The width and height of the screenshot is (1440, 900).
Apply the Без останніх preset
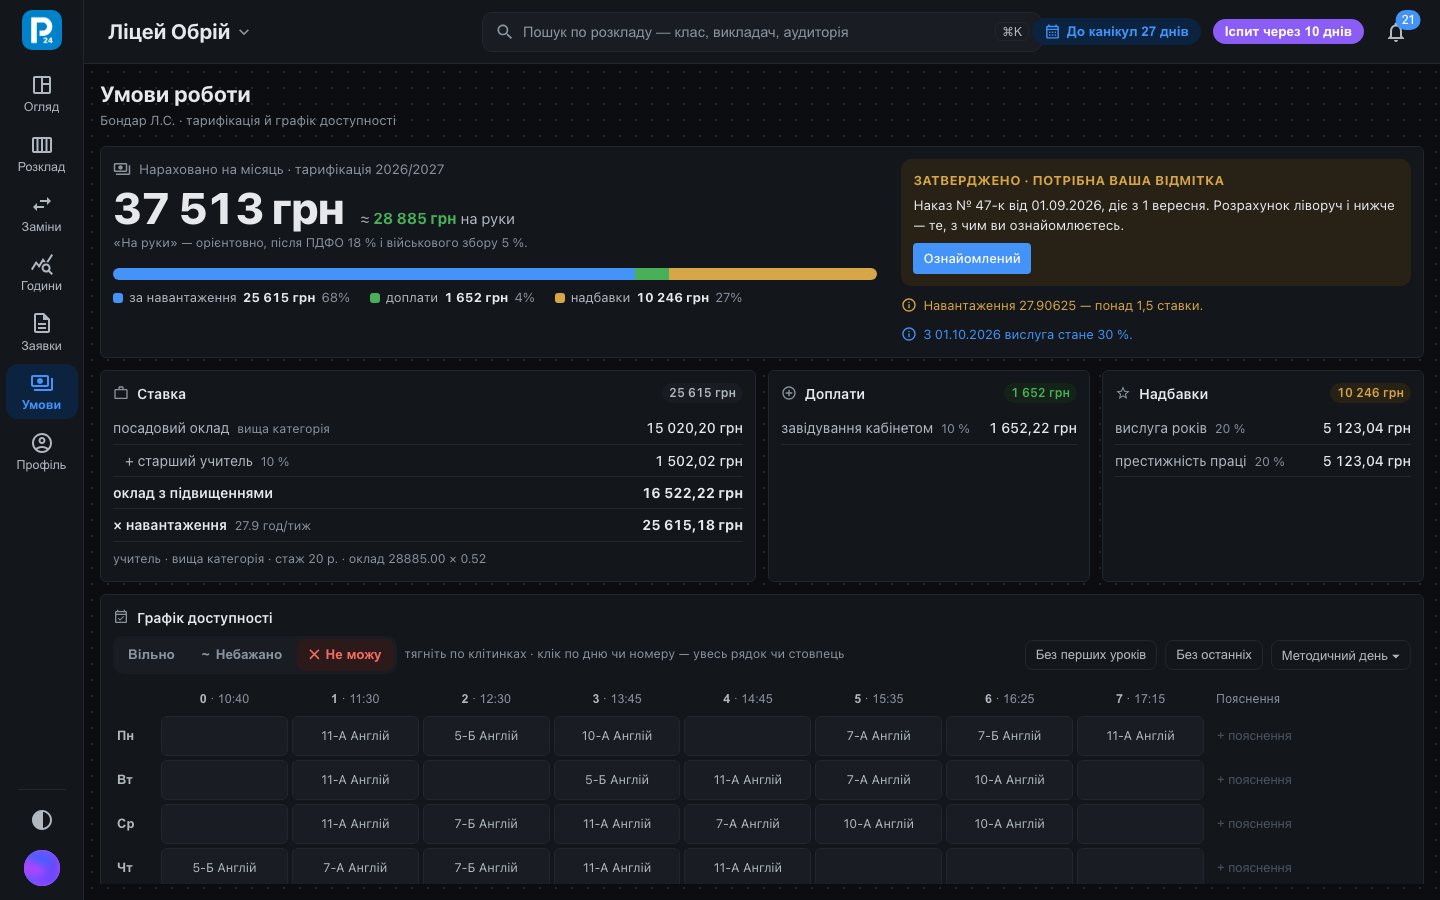pyautogui.click(x=1213, y=655)
